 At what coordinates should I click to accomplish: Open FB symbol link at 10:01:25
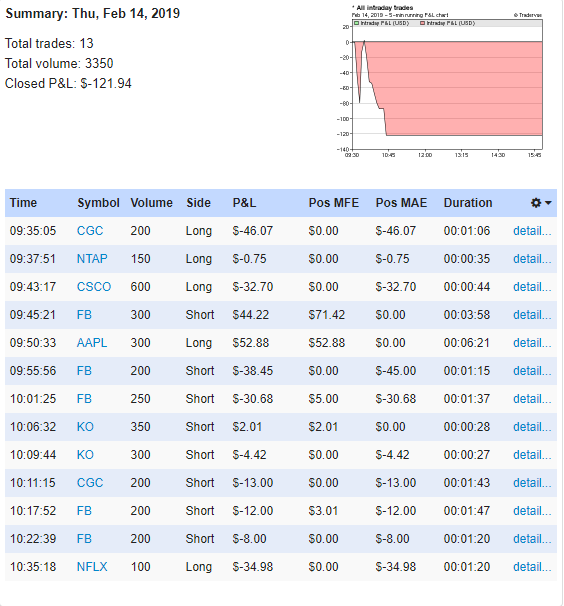pyautogui.click(x=84, y=399)
